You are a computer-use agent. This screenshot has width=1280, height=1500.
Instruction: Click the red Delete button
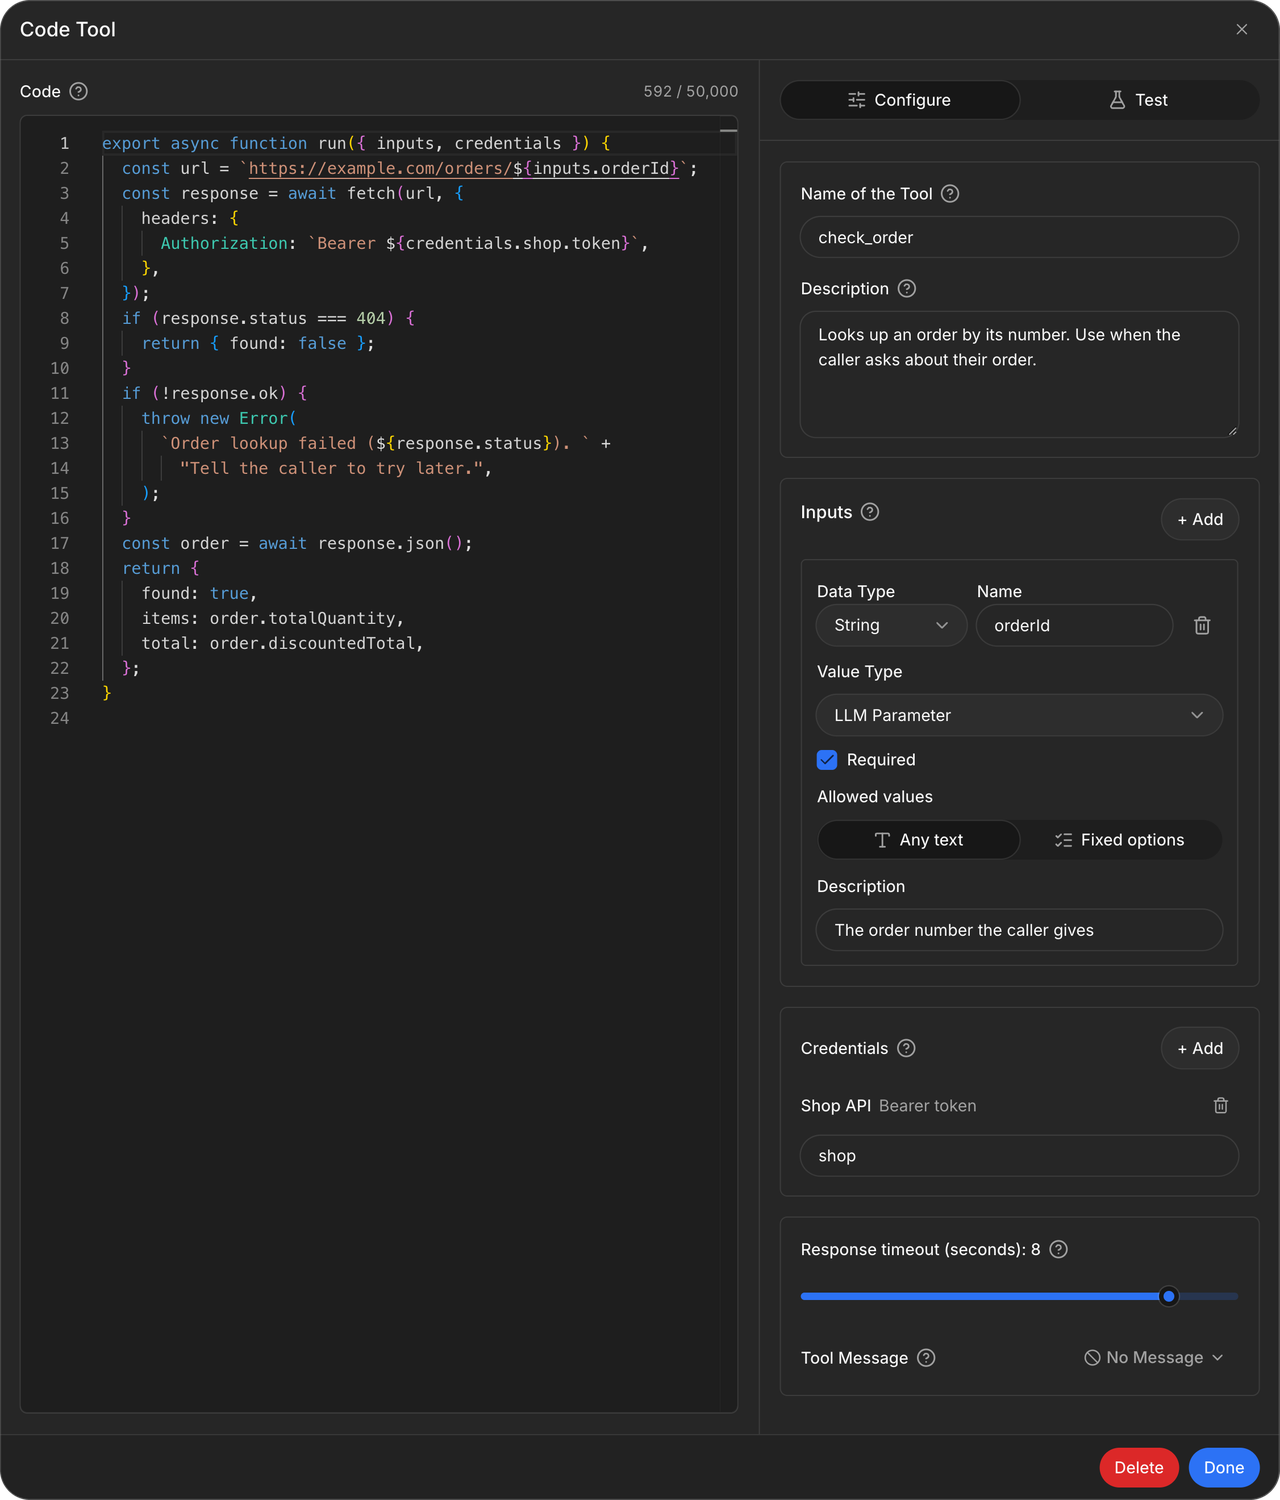[x=1139, y=1468]
